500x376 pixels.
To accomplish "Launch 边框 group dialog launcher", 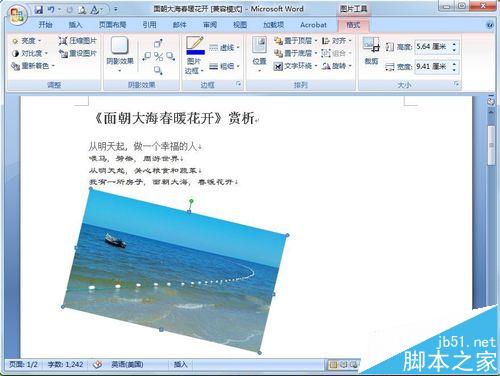I will [238, 84].
